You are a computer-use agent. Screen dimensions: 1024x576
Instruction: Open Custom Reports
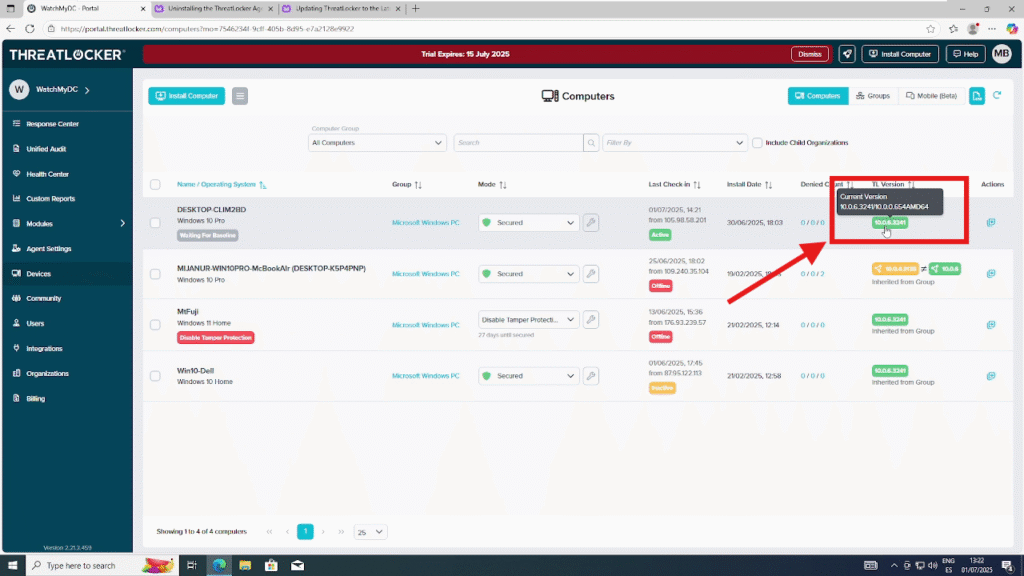pos(50,199)
